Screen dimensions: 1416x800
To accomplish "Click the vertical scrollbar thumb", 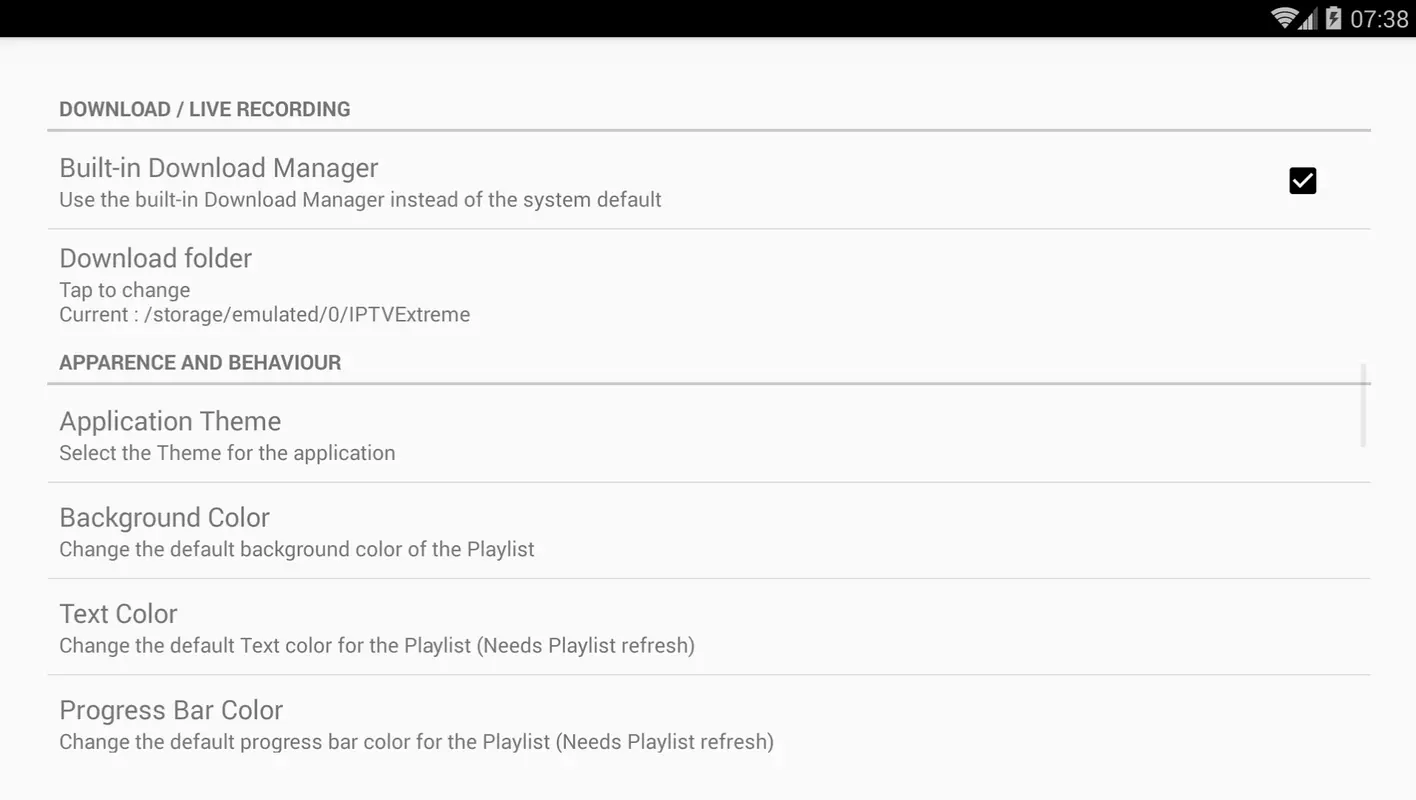I will coord(1363,405).
